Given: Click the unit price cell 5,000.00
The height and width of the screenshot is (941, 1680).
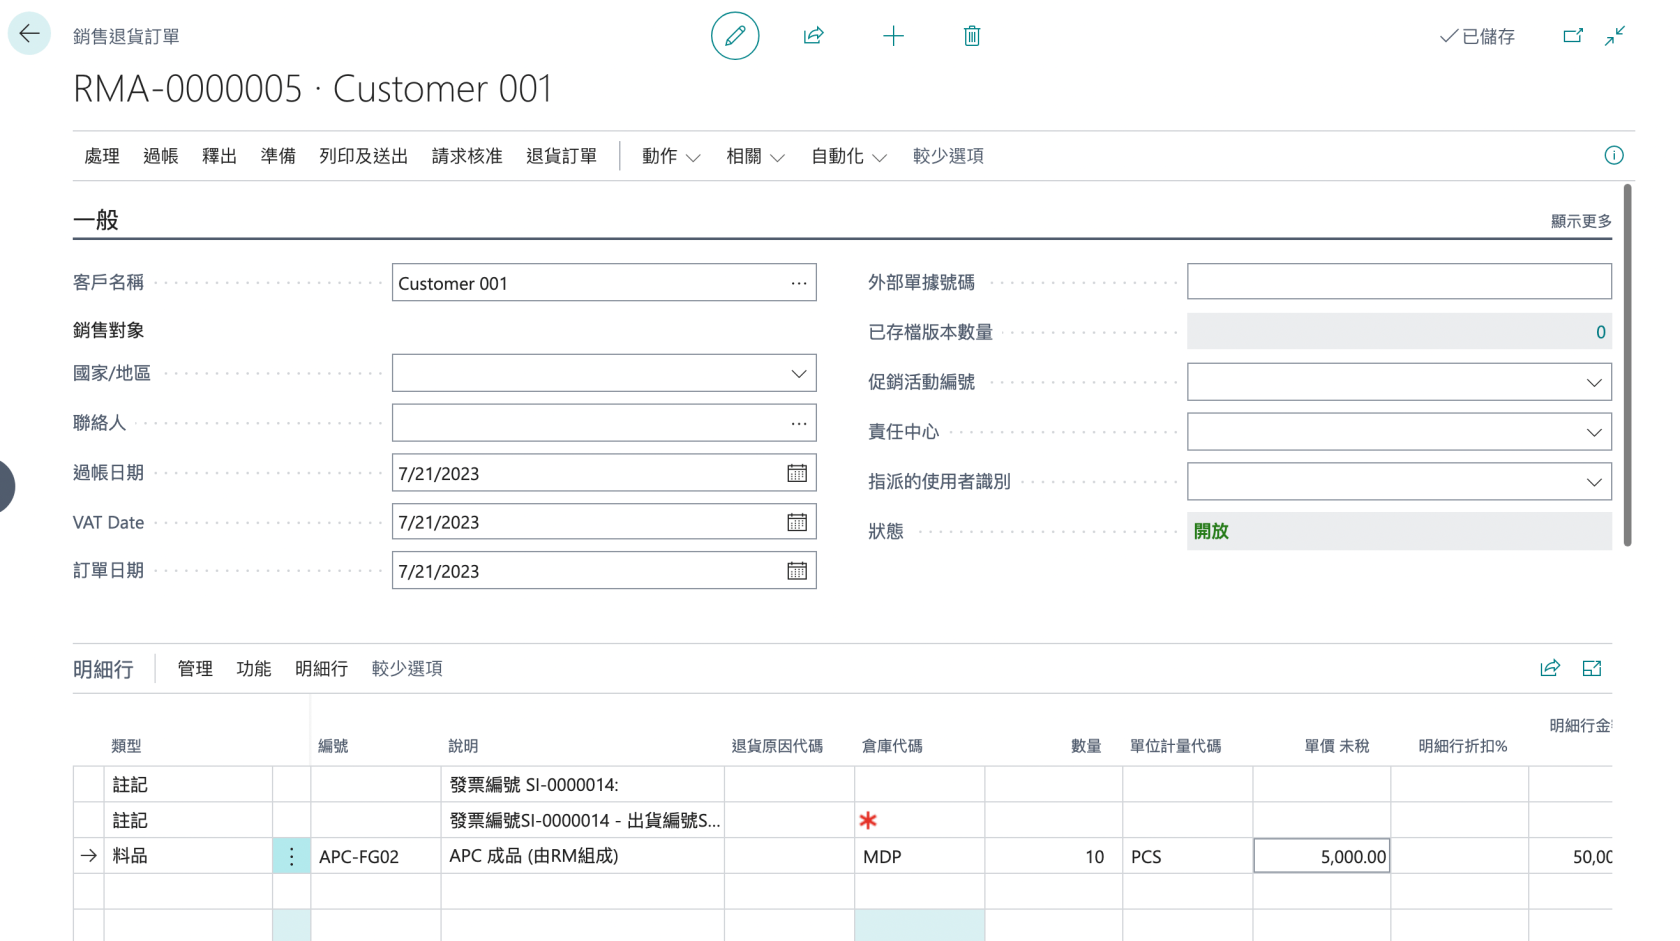Looking at the screenshot, I should coord(1322,856).
